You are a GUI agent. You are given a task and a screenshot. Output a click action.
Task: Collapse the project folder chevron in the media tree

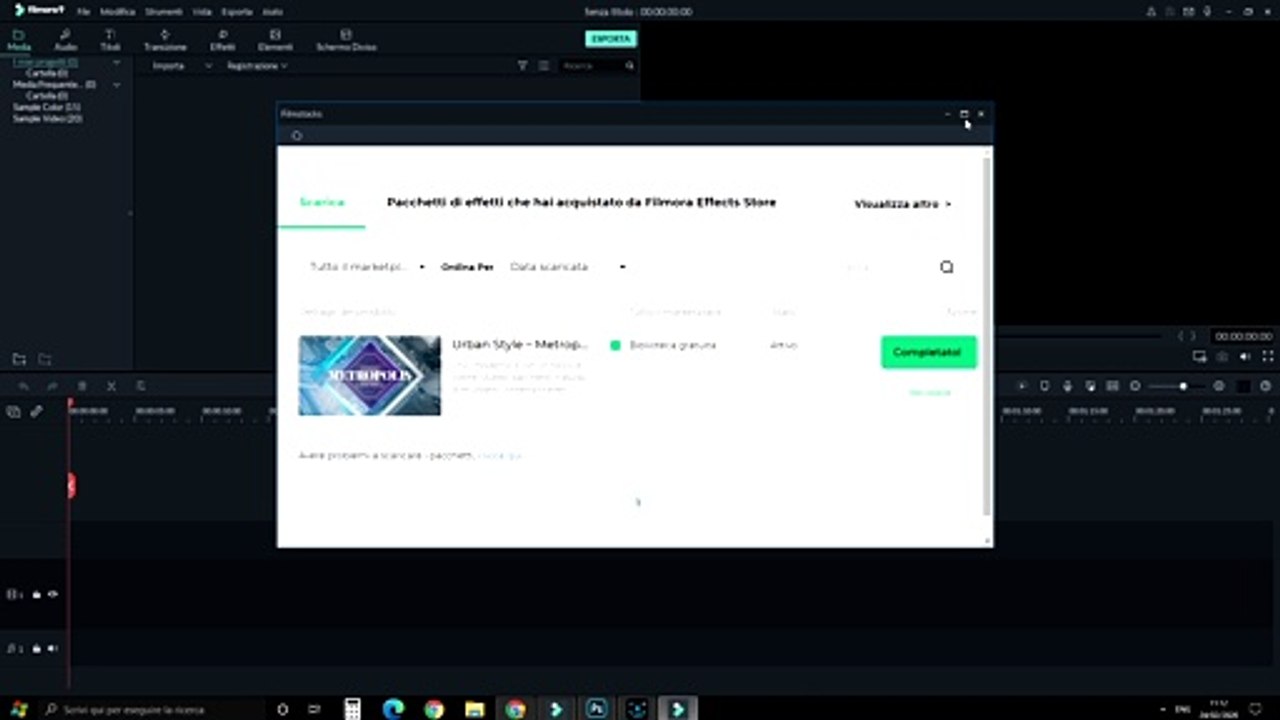[x=117, y=63]
